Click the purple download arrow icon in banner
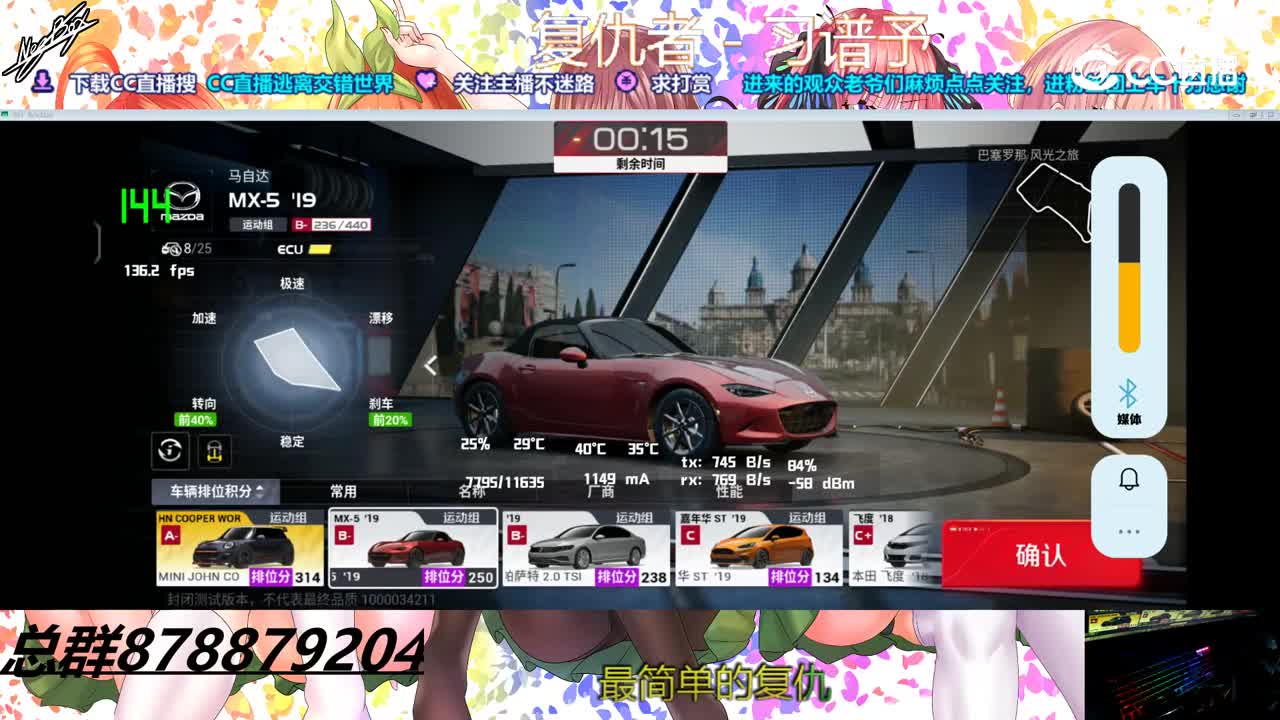The height and width of the screenshot is (720, 1280). pyautogui.click(x=43, y=80)
